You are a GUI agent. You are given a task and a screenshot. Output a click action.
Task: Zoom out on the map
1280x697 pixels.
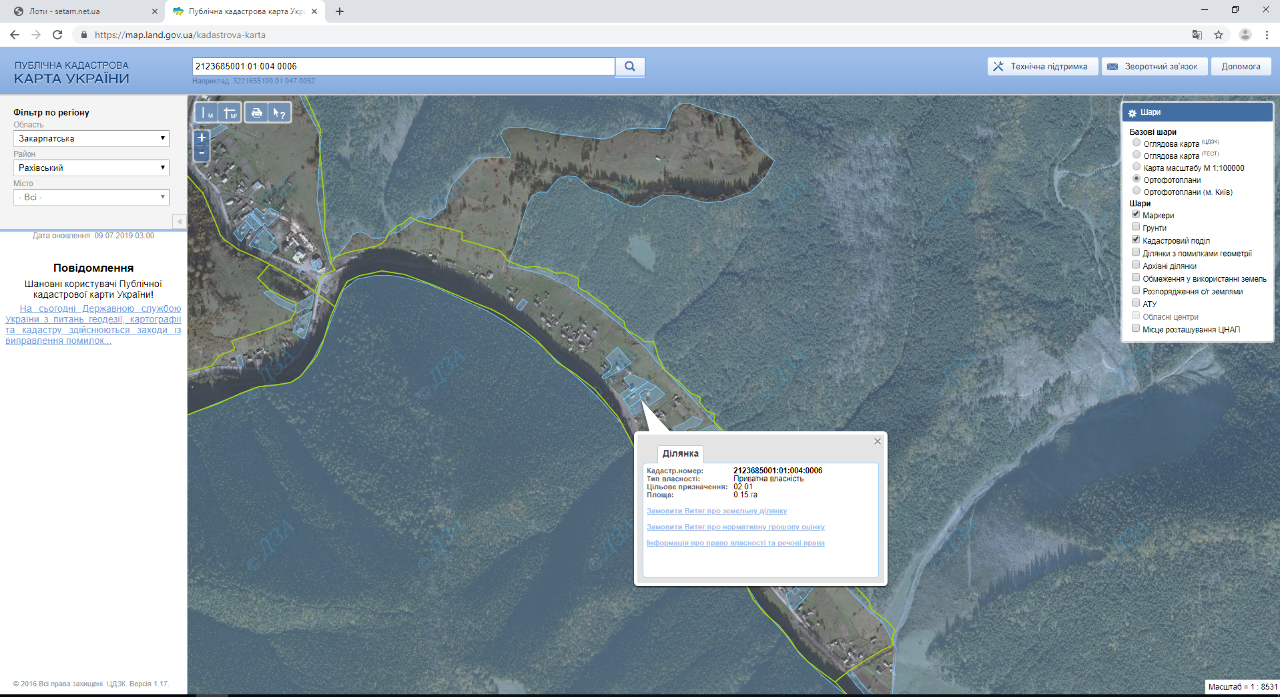[x=202, y=154]
